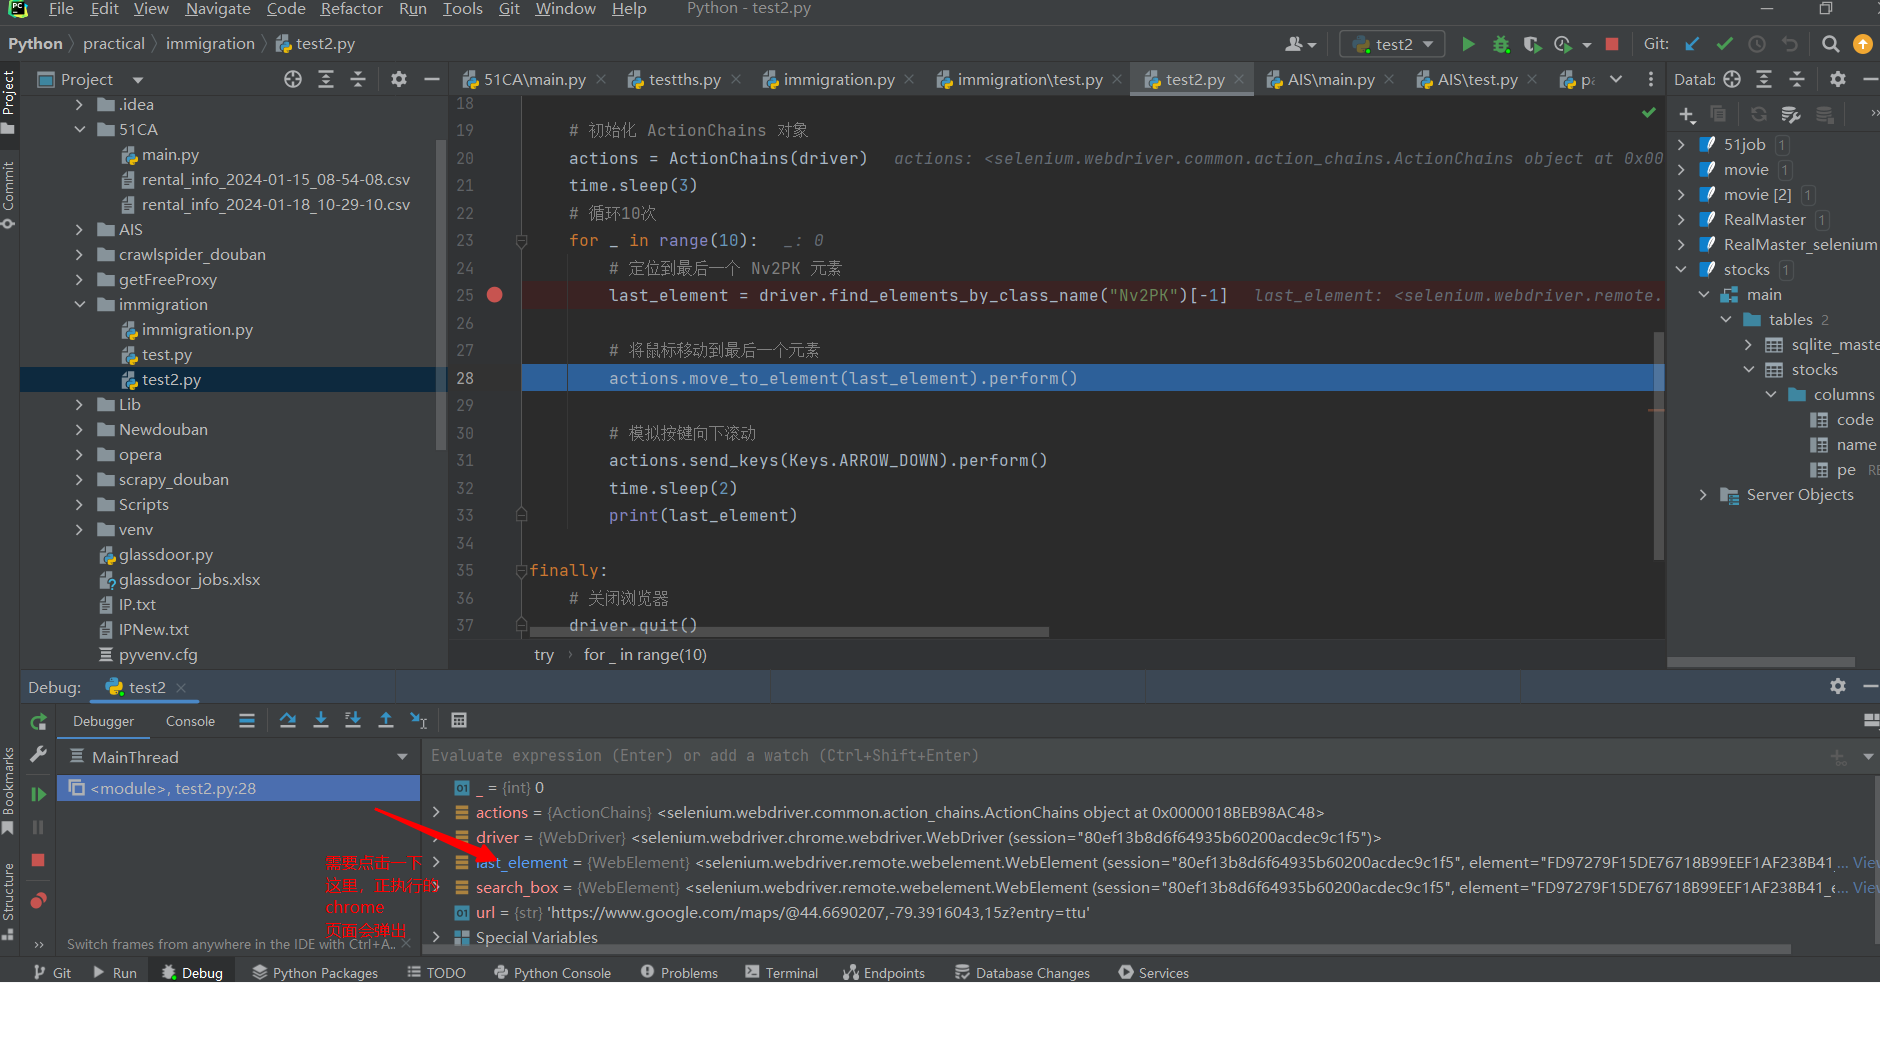Open Search Everywhere magnifier
Image resolution: width=1880 pixels, height=1046 pixels.
[x=1830, y=44]
